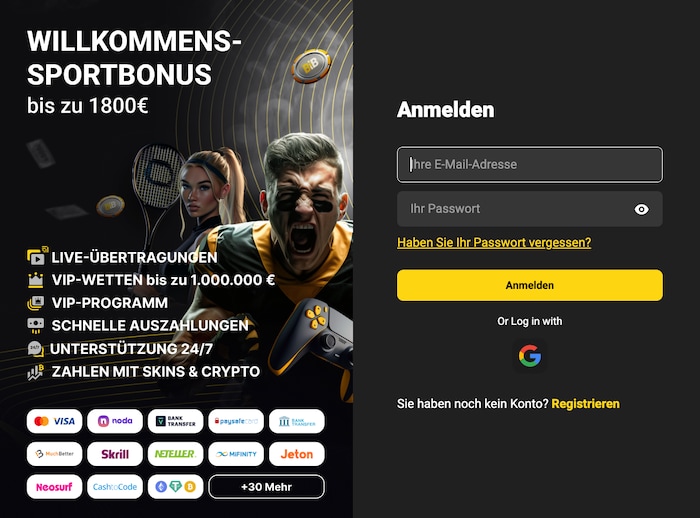Choose the MiFinity payment badge
The image size is (700, 518).
(x=236, y=454)
